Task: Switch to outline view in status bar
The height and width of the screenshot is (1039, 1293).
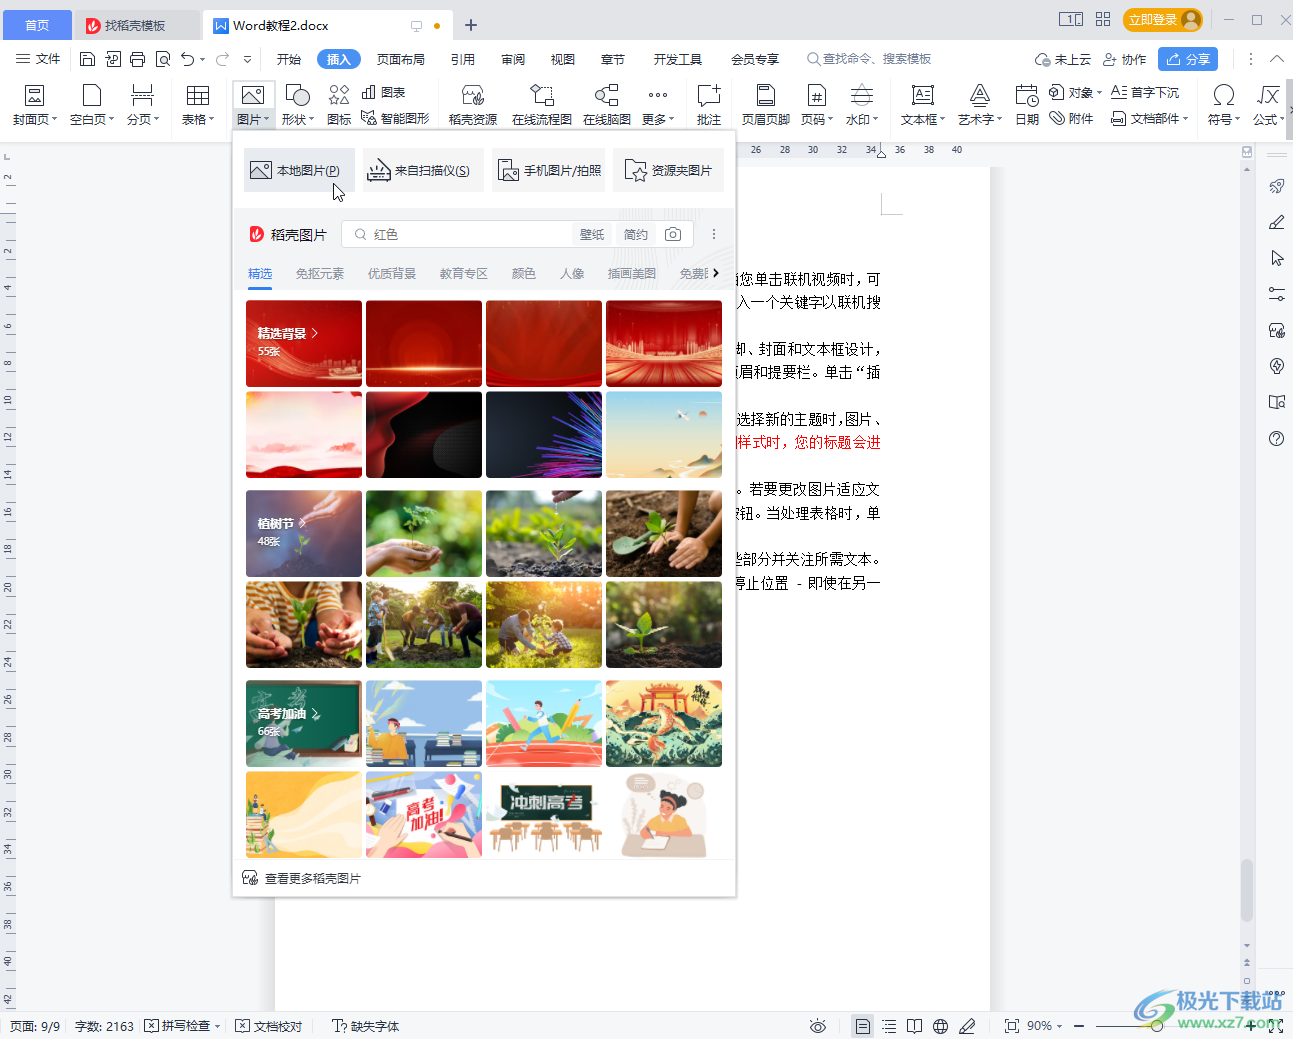Action: [x=889, y=1026]
